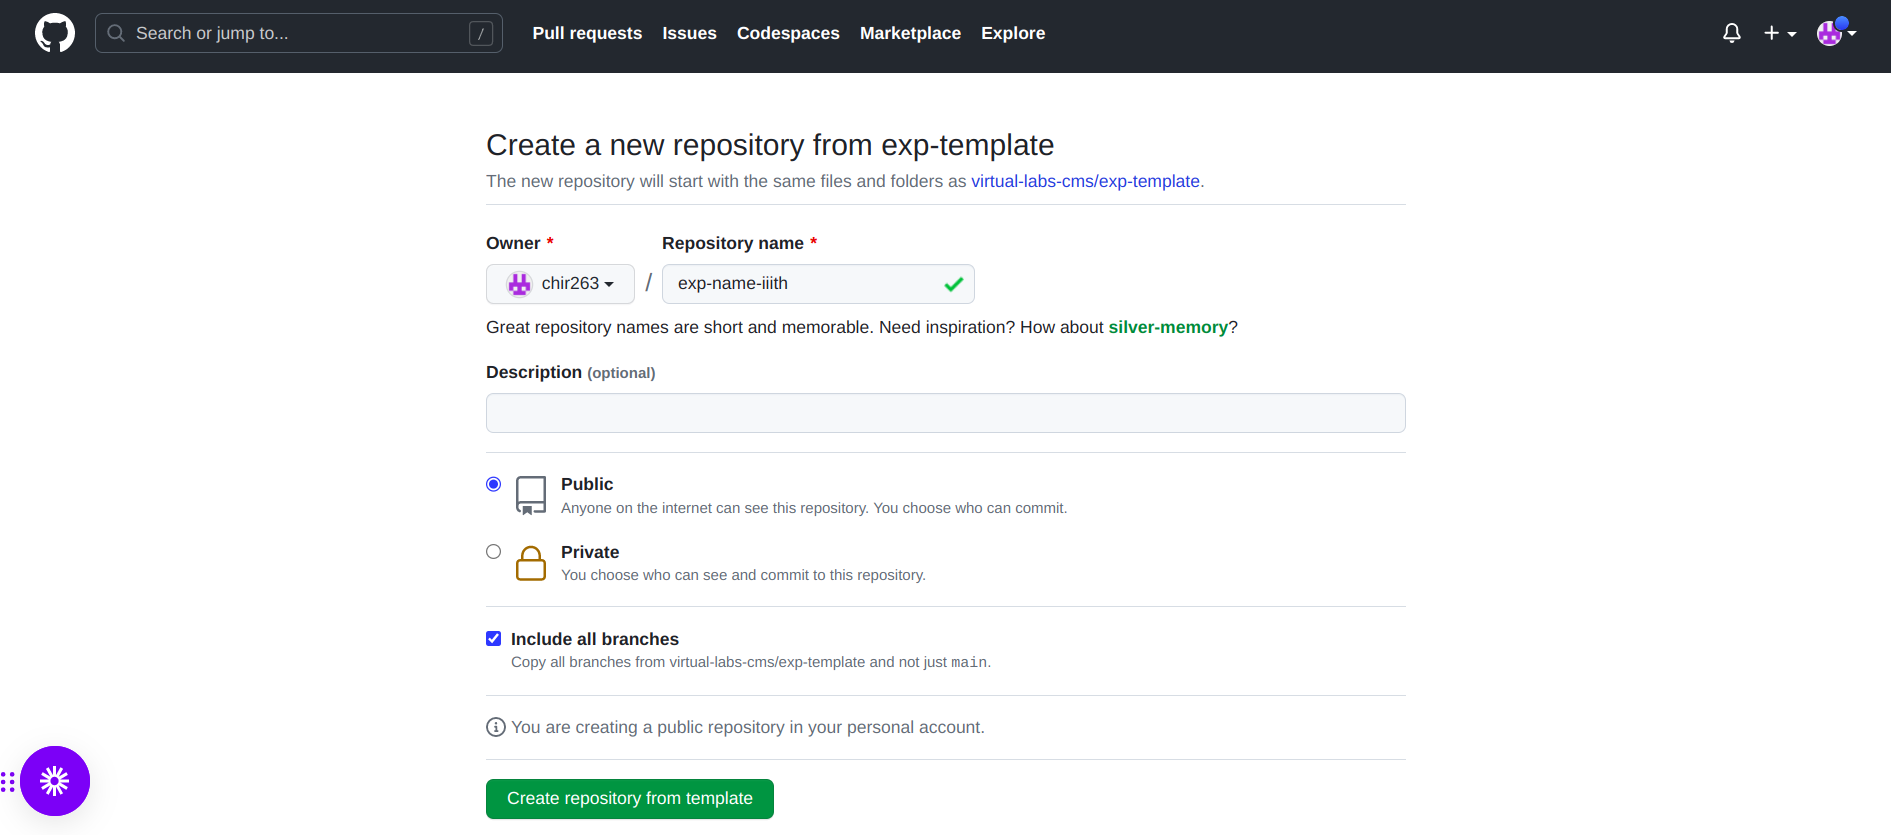Focus the Search or jump to field
1891x835 pixels.
coord(298,33)
